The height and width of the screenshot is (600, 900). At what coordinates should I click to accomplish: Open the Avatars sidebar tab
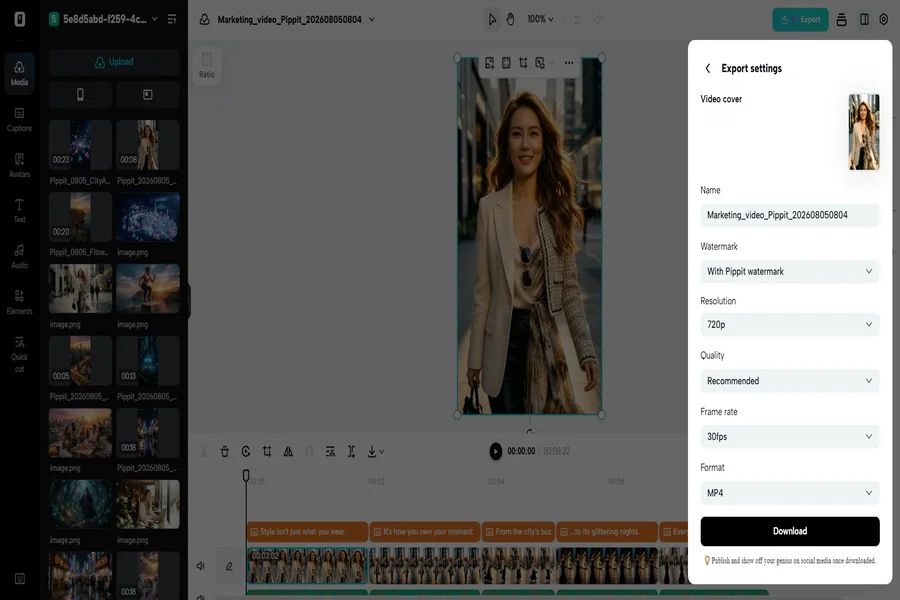(x=20, y=165)
